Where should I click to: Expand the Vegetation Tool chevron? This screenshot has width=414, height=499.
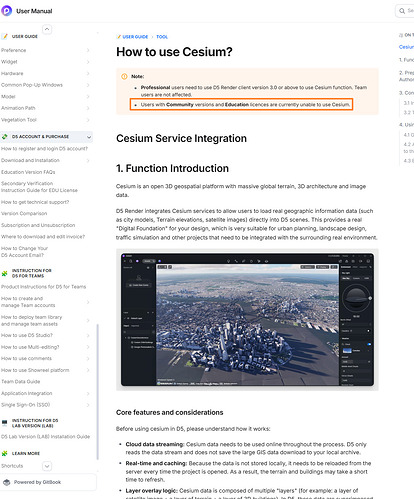point(88,120)
